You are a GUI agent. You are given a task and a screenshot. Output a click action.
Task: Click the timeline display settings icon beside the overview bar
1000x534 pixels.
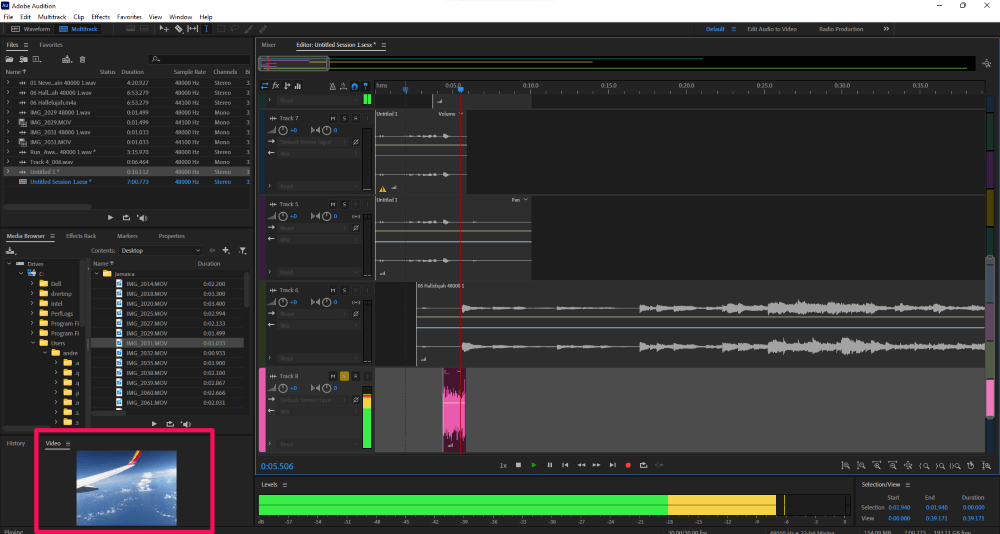(987, 63)
